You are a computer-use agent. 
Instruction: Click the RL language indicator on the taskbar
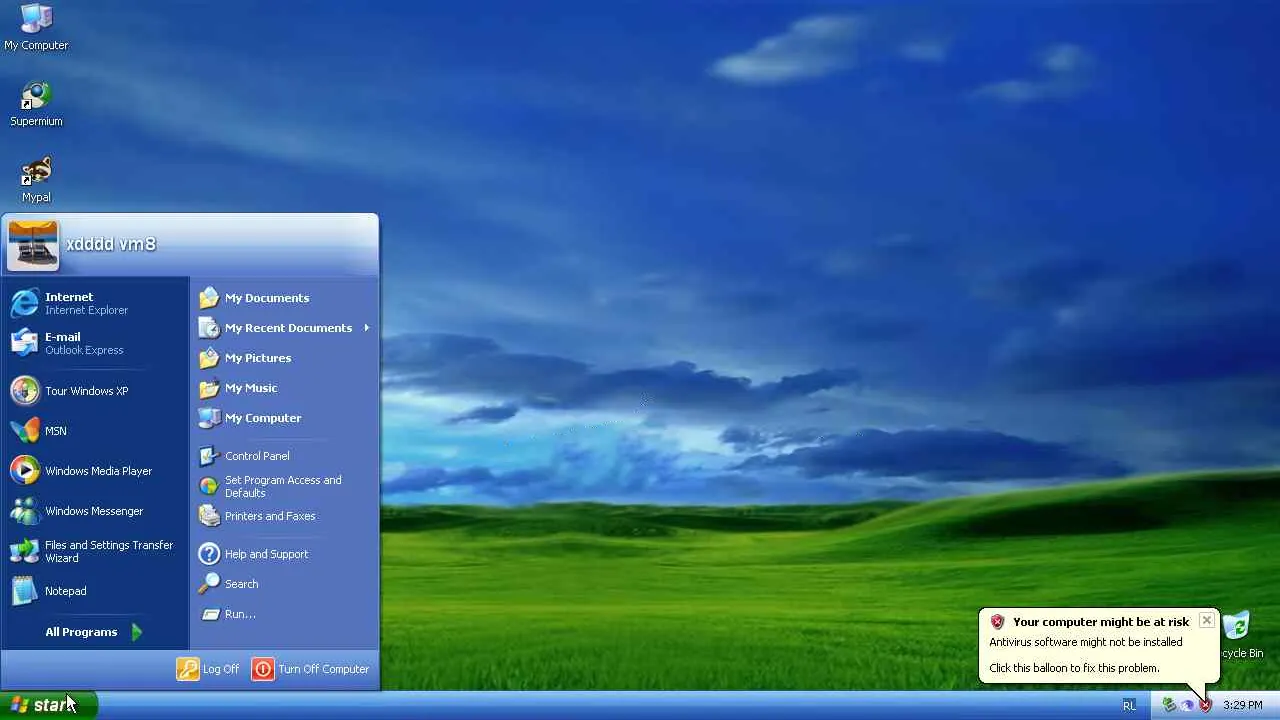click(1129, 706)
